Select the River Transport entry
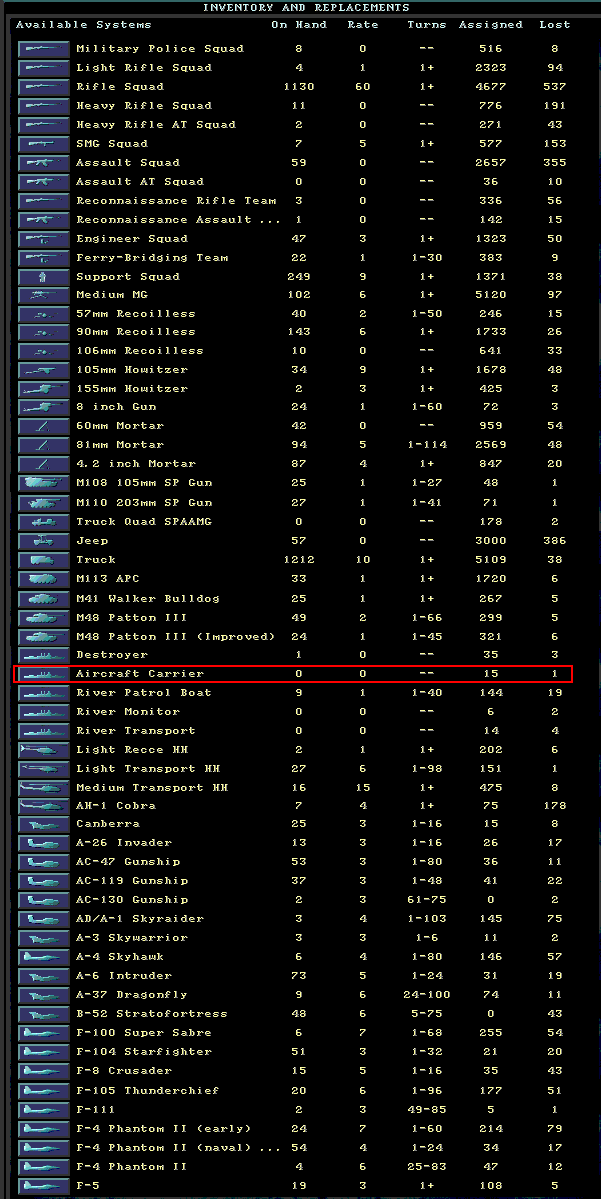 point(136,731)
